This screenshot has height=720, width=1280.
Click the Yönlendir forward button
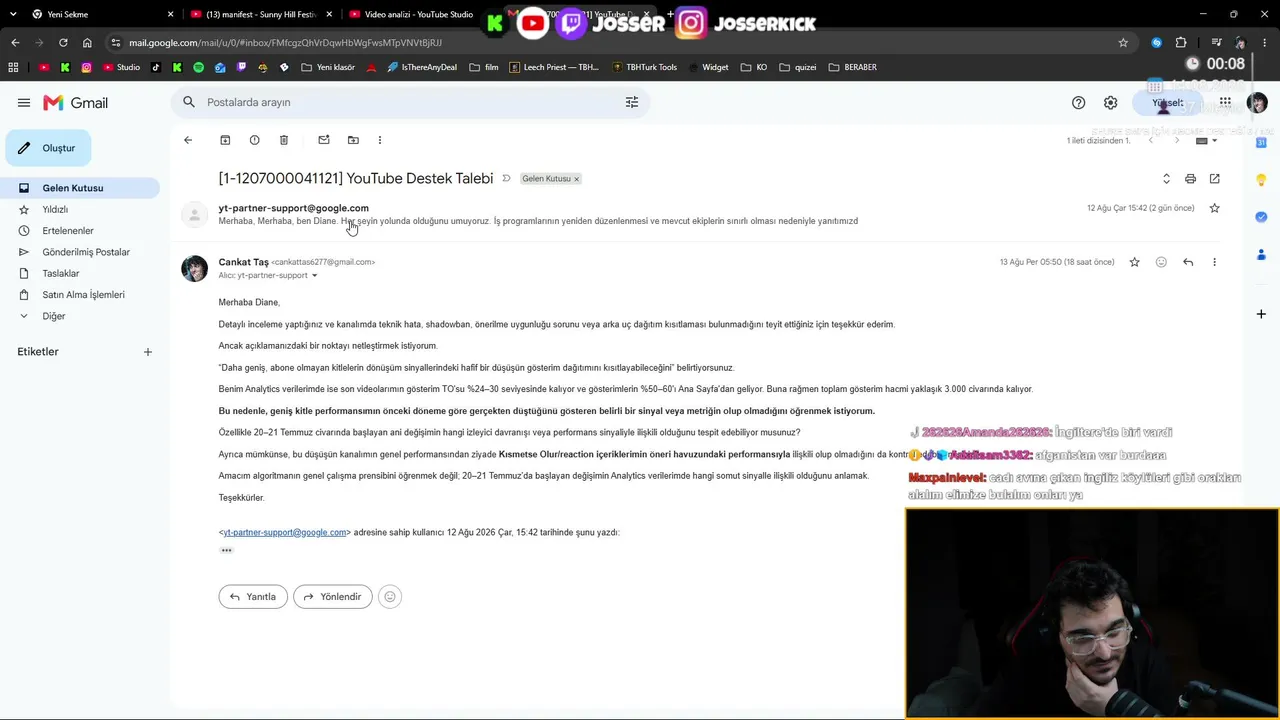(333, 597)
